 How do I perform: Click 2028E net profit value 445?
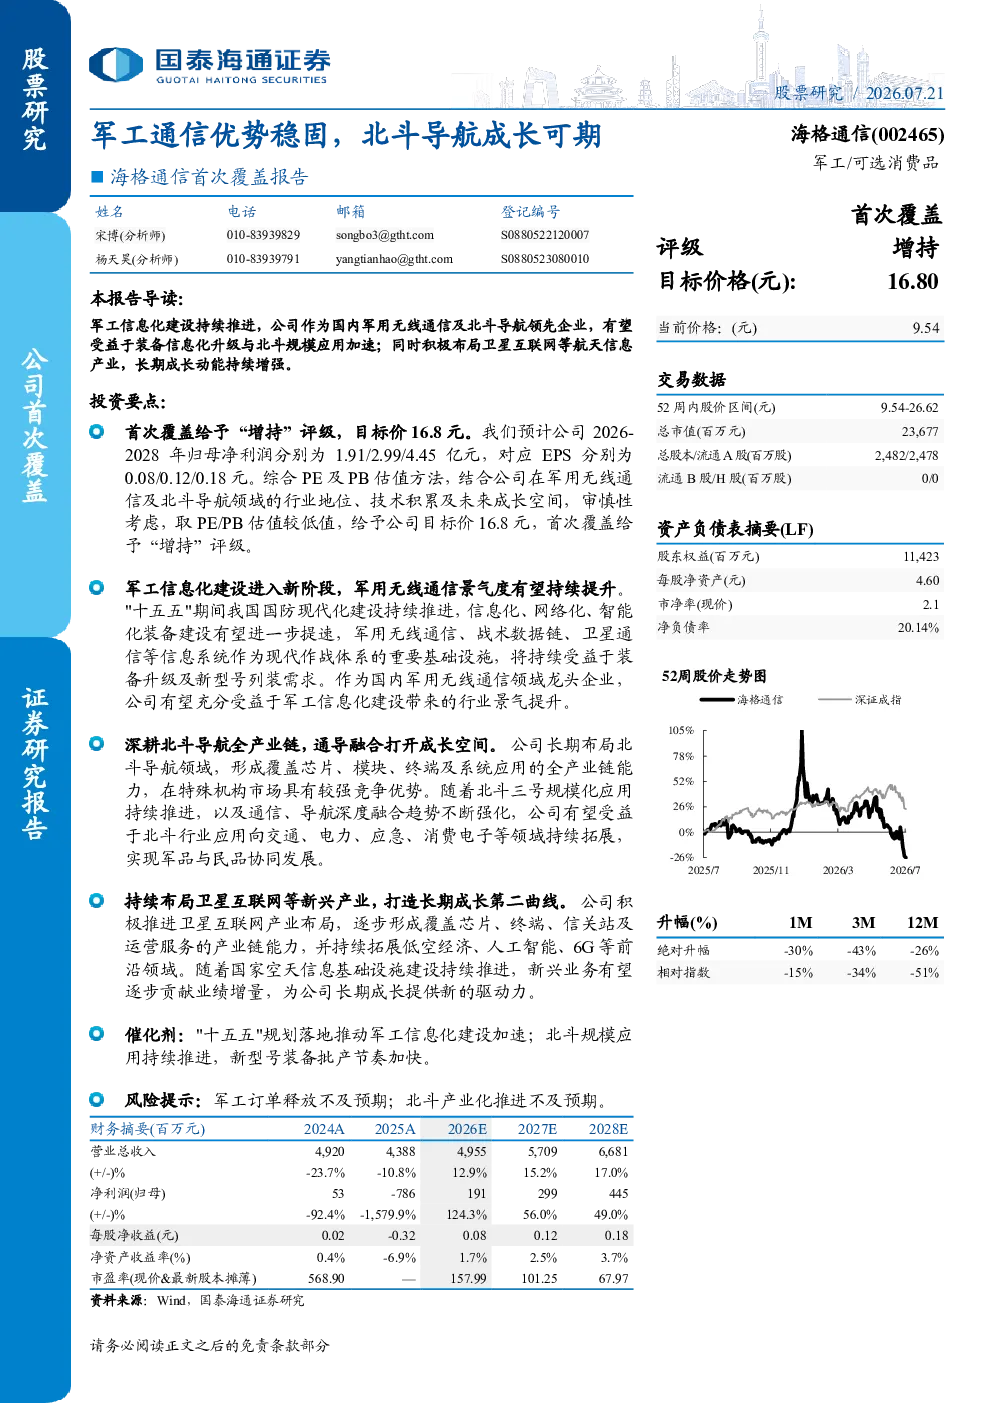coord(618,1194)
